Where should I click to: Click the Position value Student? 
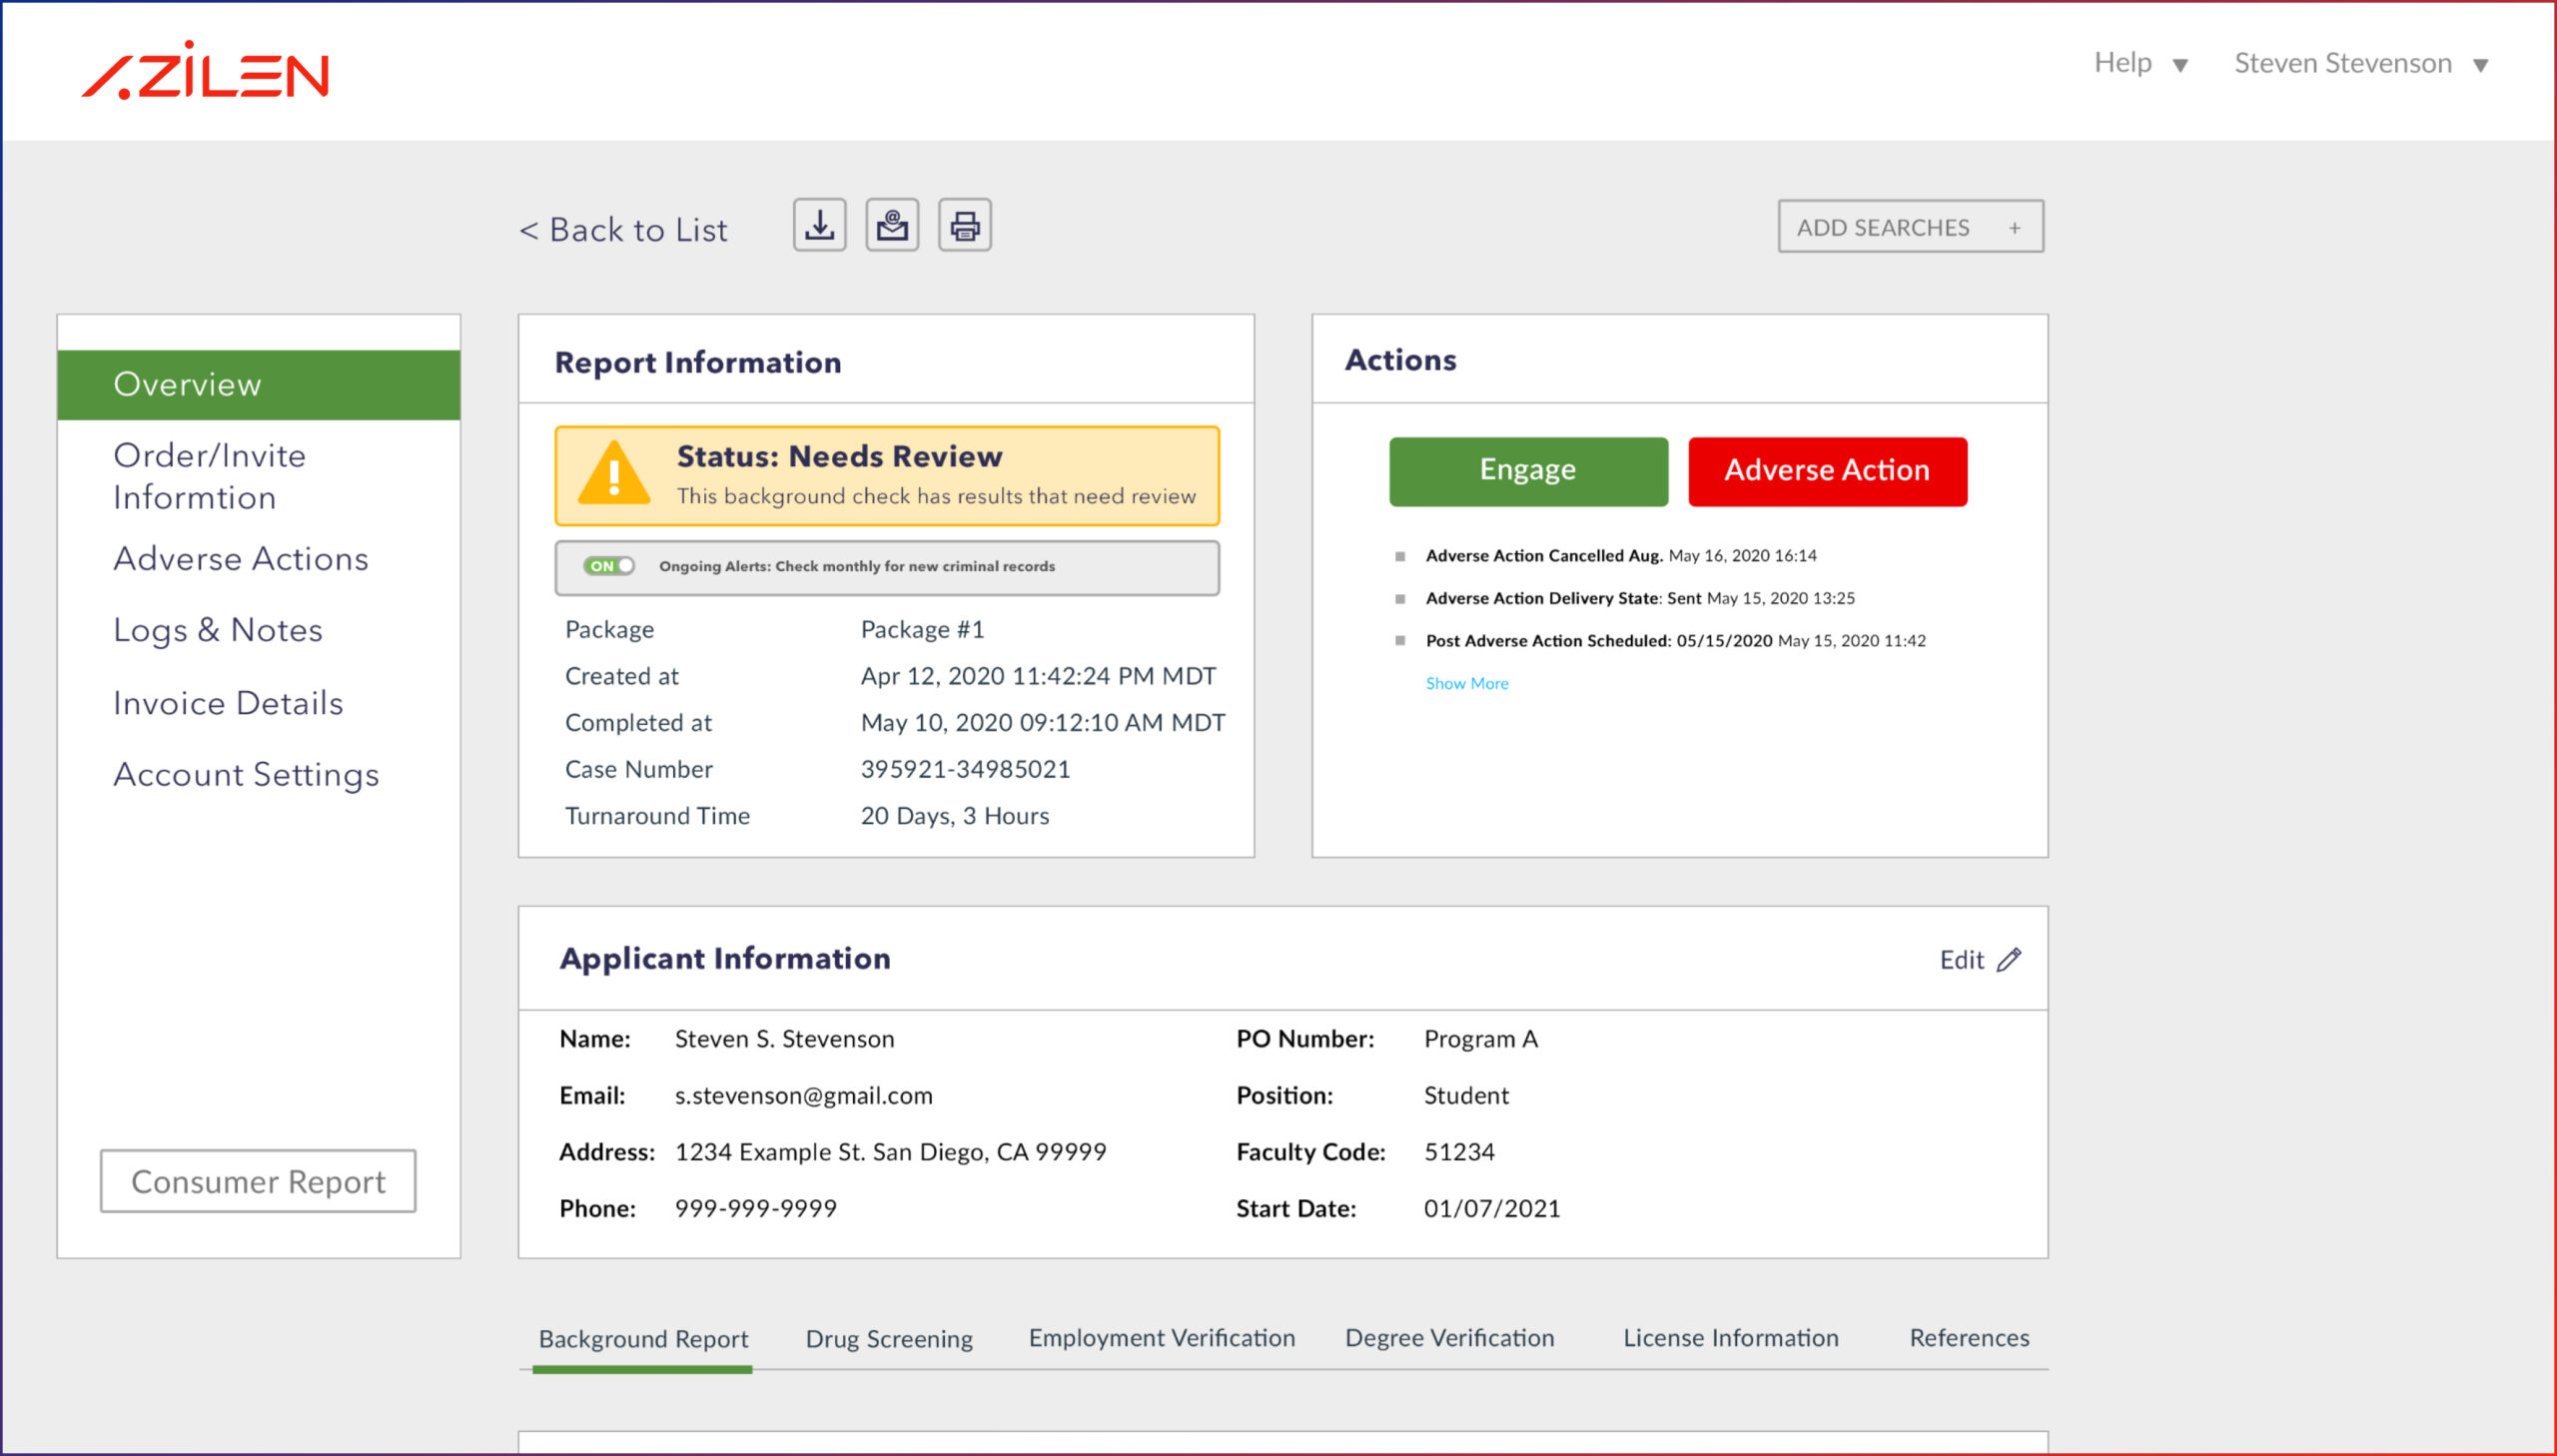coord(1466,1096)
